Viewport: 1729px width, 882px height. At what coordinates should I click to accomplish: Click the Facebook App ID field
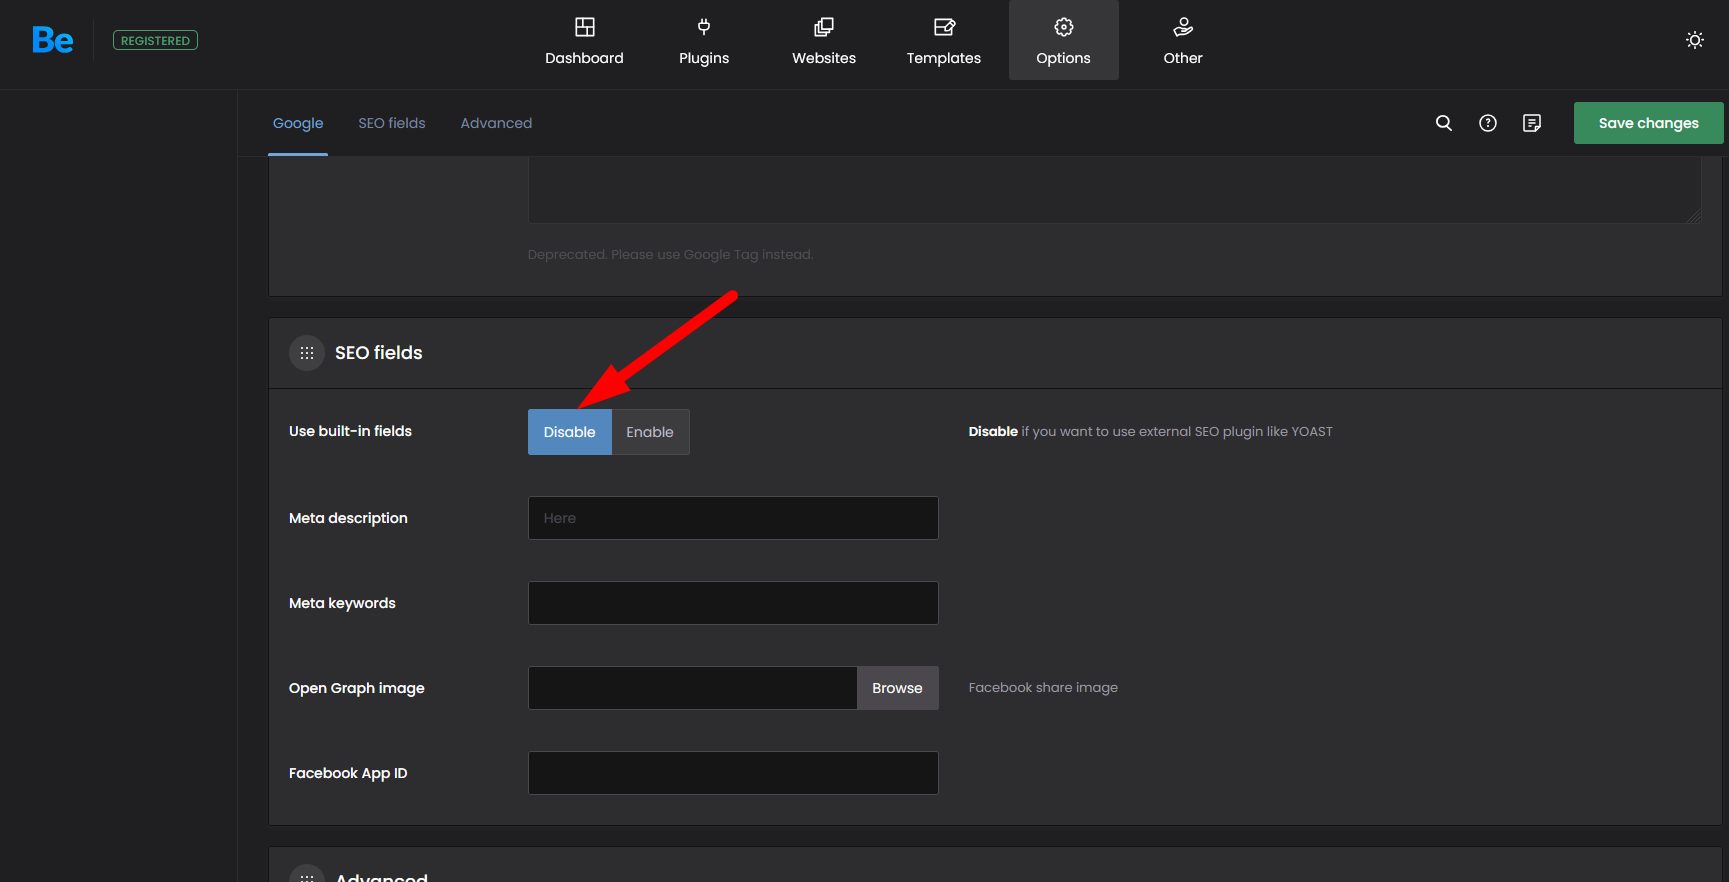[x=733, y=773]
